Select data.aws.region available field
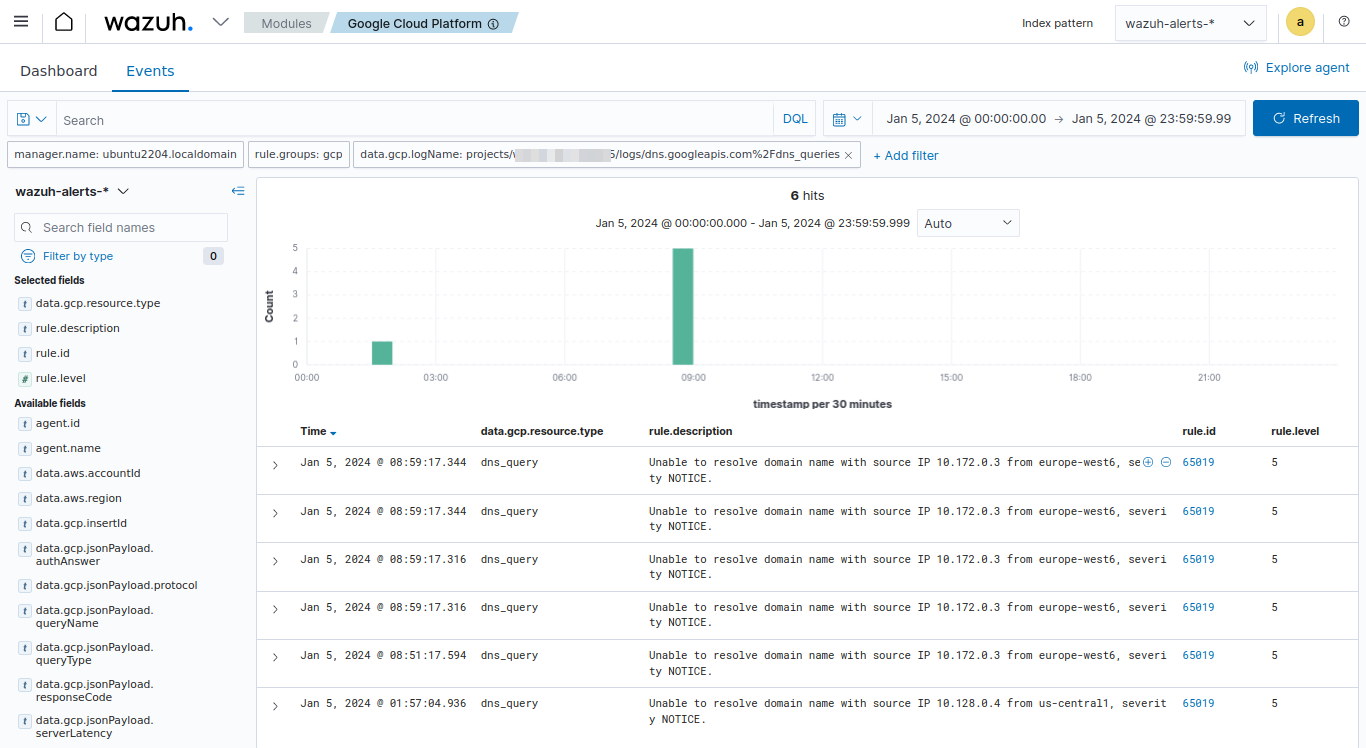Screen dimensions: 1366x748 79,498
